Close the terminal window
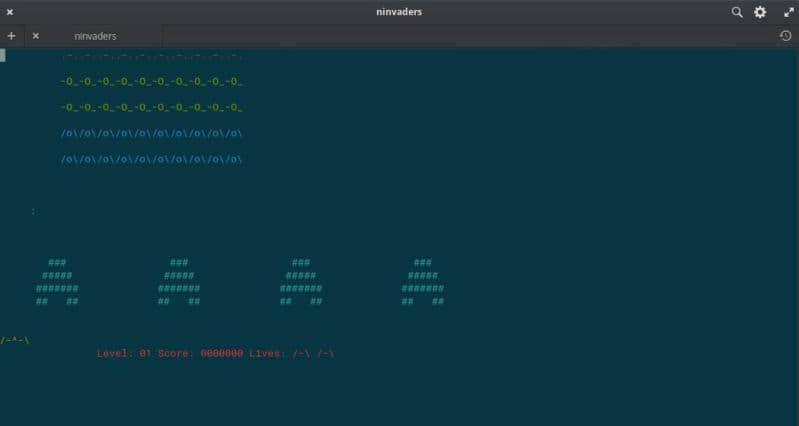 coord(10,12)
